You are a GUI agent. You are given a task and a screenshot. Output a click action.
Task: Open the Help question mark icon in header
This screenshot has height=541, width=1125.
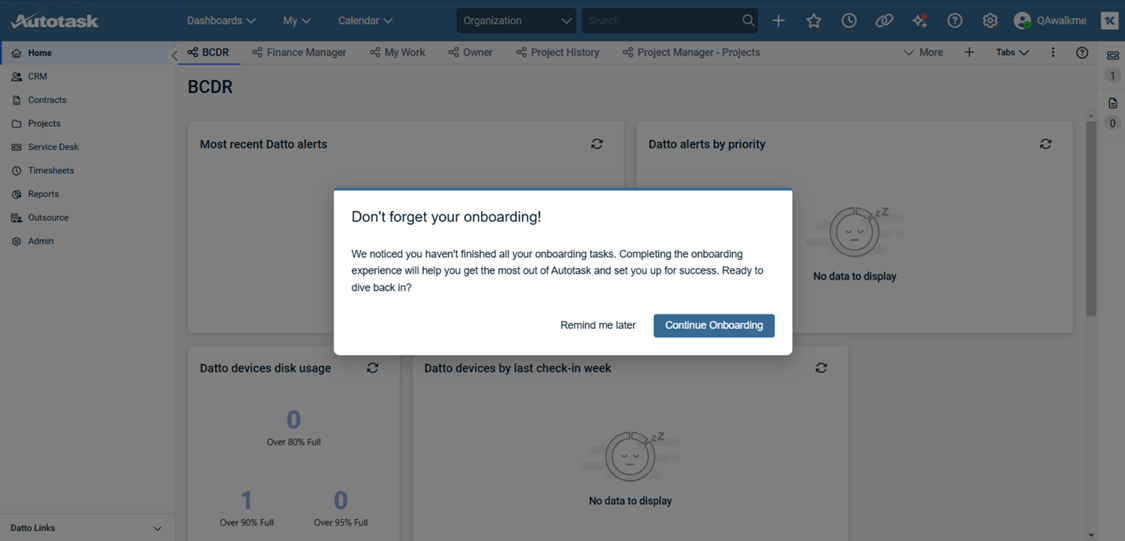(x=955, y=21)
